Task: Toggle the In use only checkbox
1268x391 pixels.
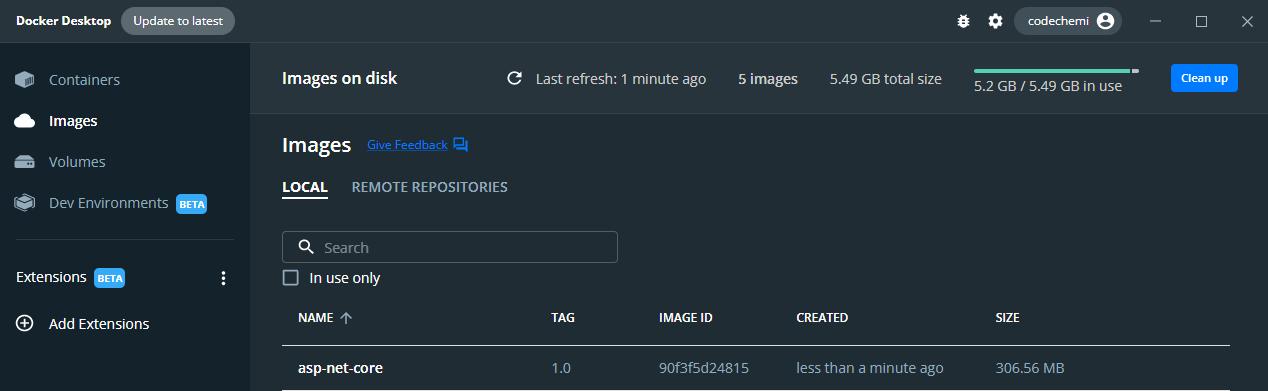Action: (x=291, y=278)
